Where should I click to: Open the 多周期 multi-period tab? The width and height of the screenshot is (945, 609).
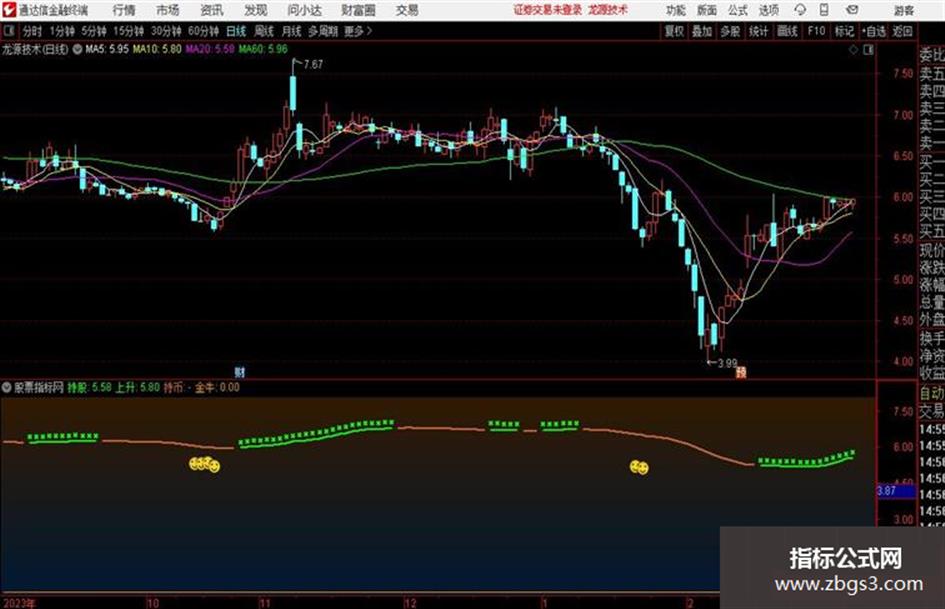tap(322, 31)
